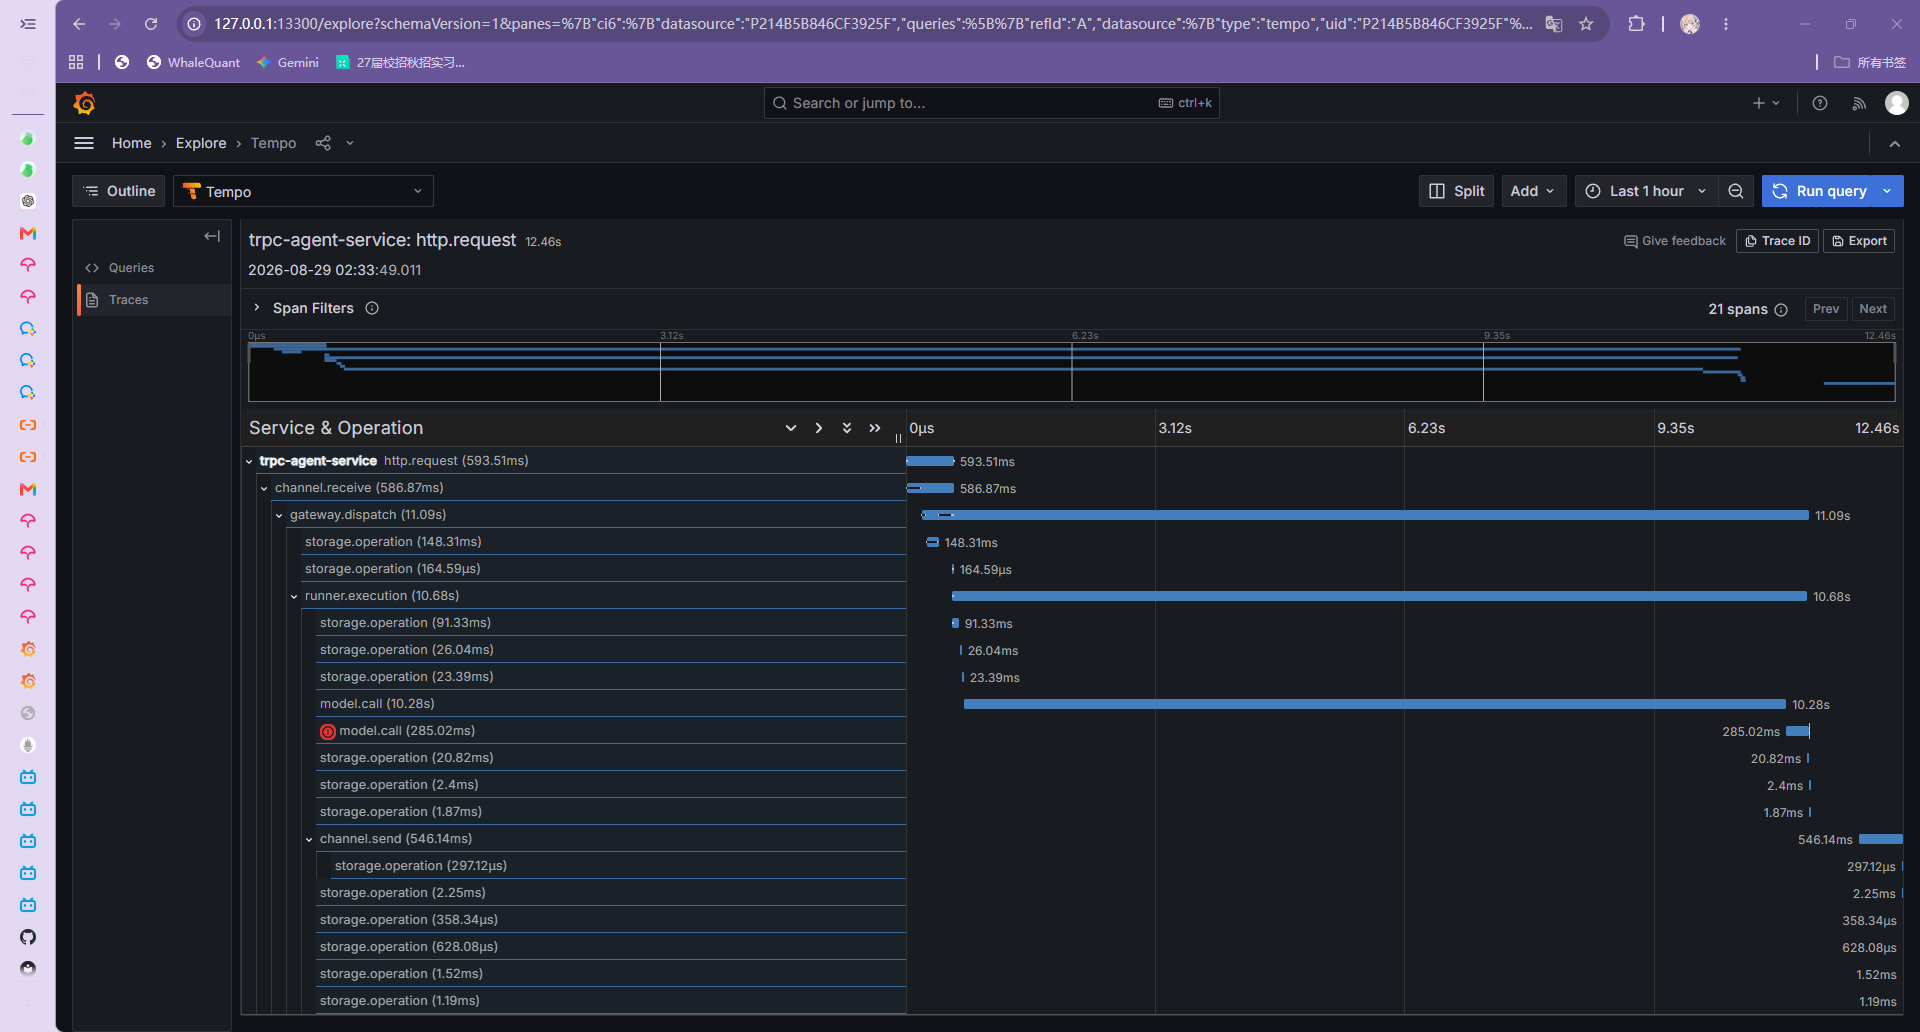Open the user profile avatar
The width and height of the screenshot is (1920, 1032).
1897,103
